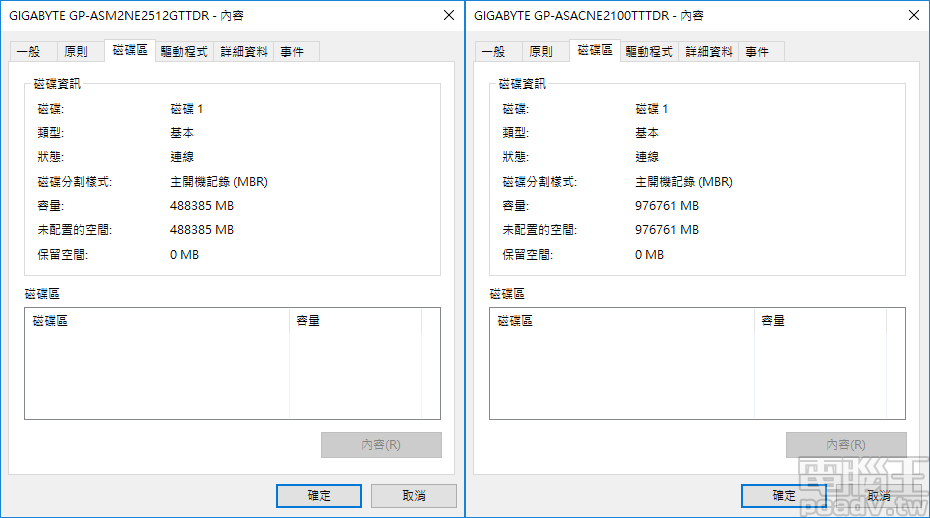Switch to 驅動程式 tab in GP-ASACNE2100TTTDR window

pyautogui.click(x=649, y=52)
